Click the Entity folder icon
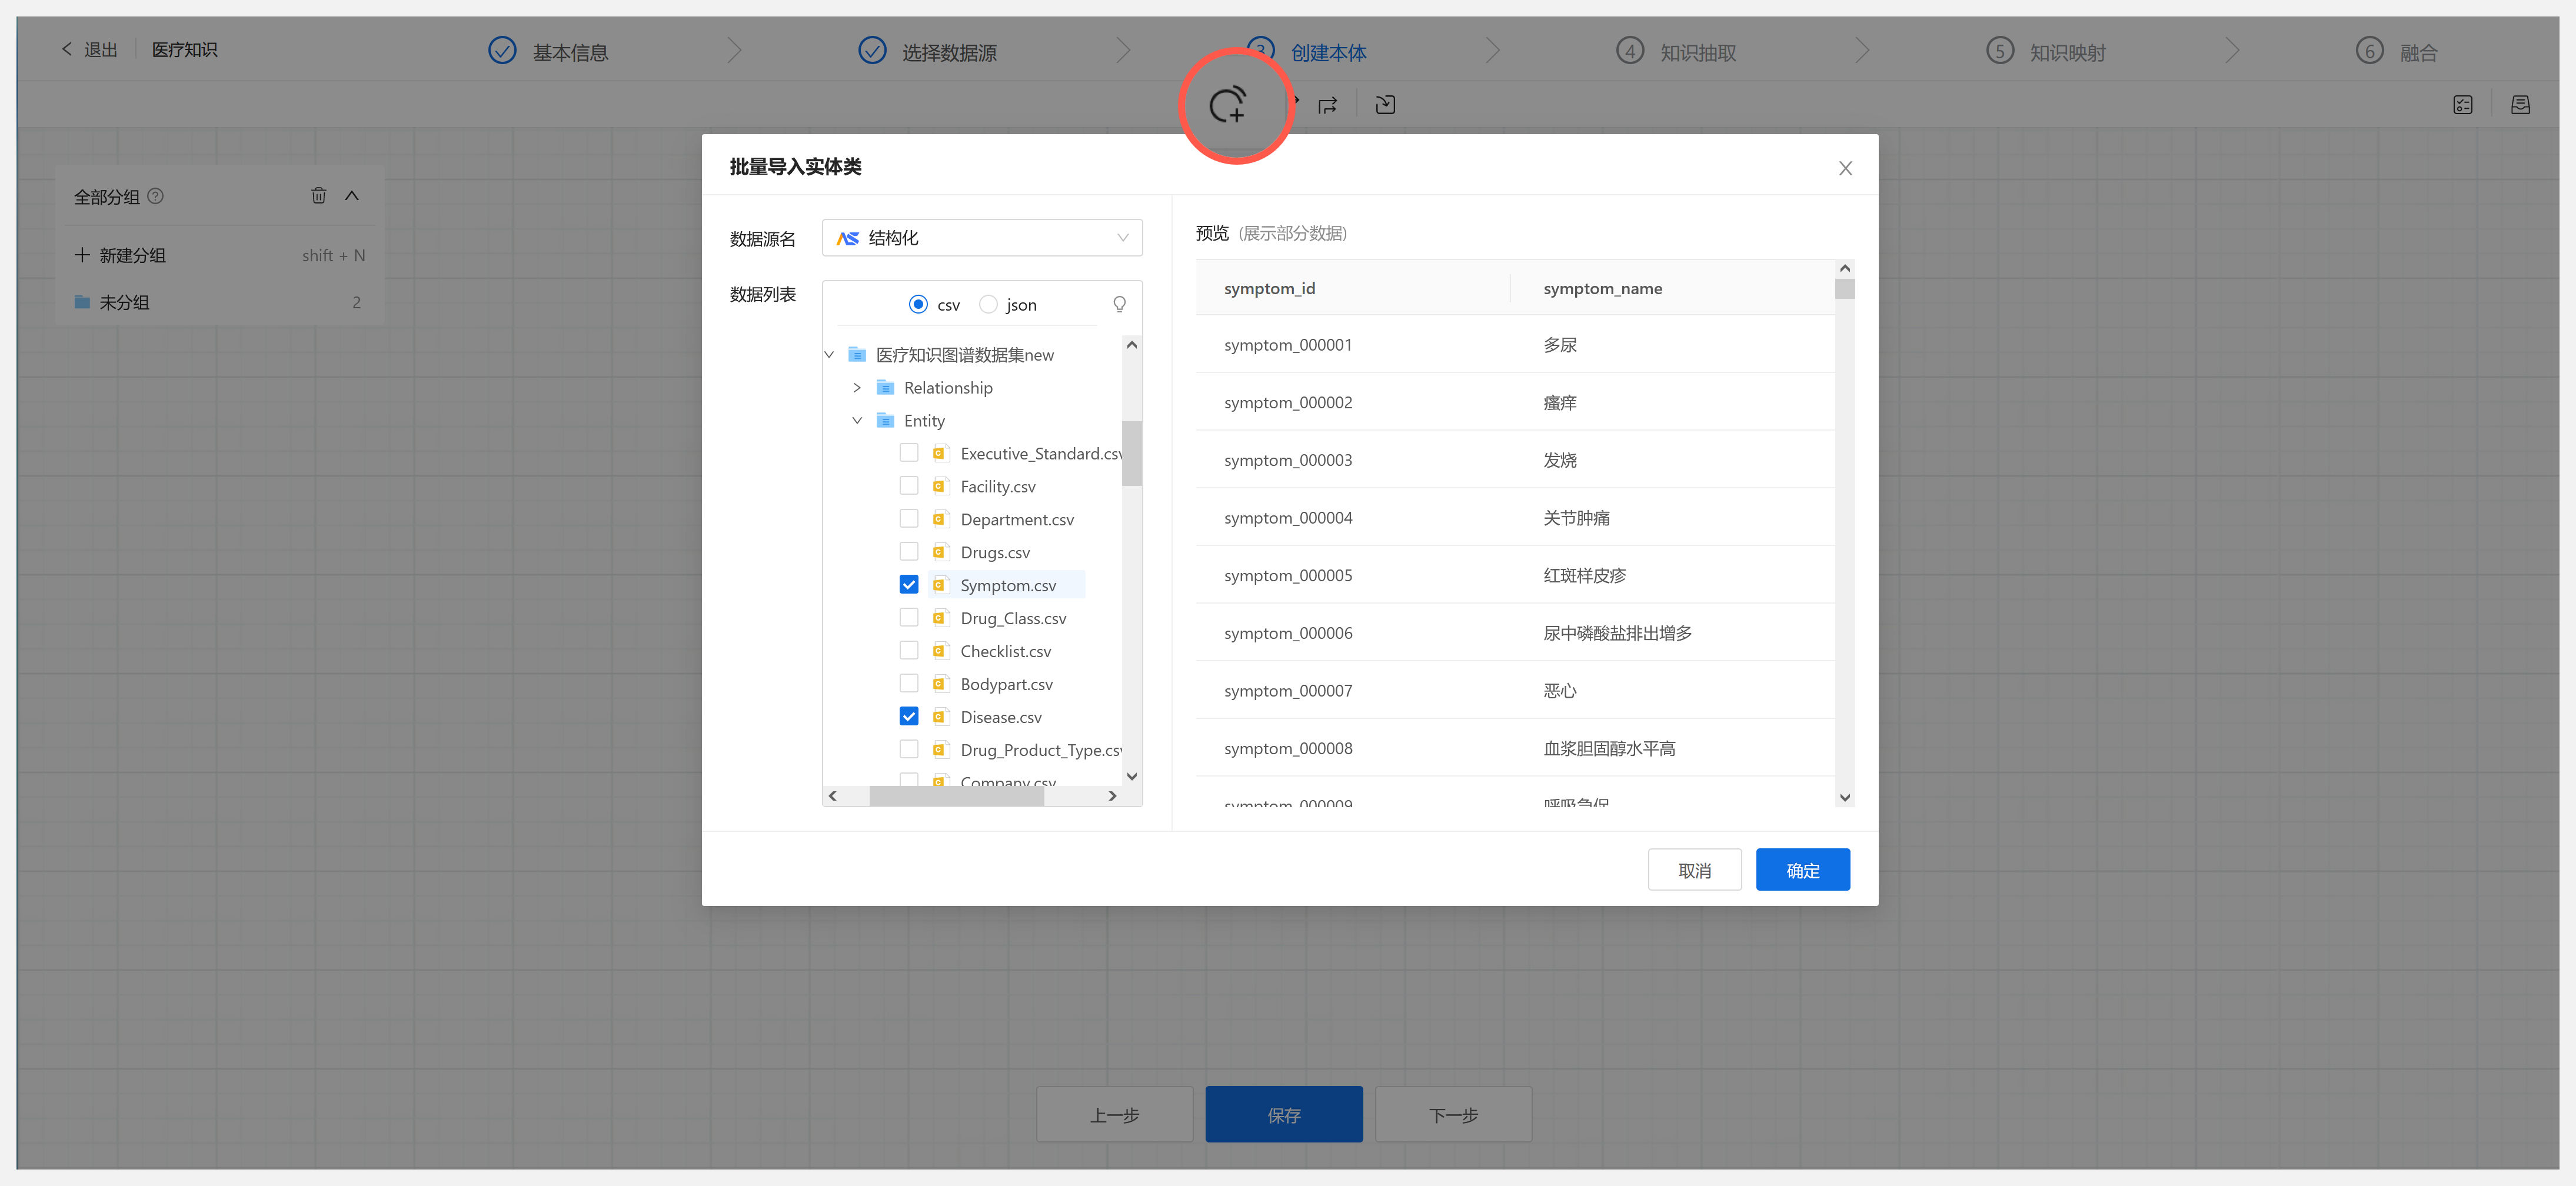This screenshot has height=1186, width=2576. [x=885, y=420]
